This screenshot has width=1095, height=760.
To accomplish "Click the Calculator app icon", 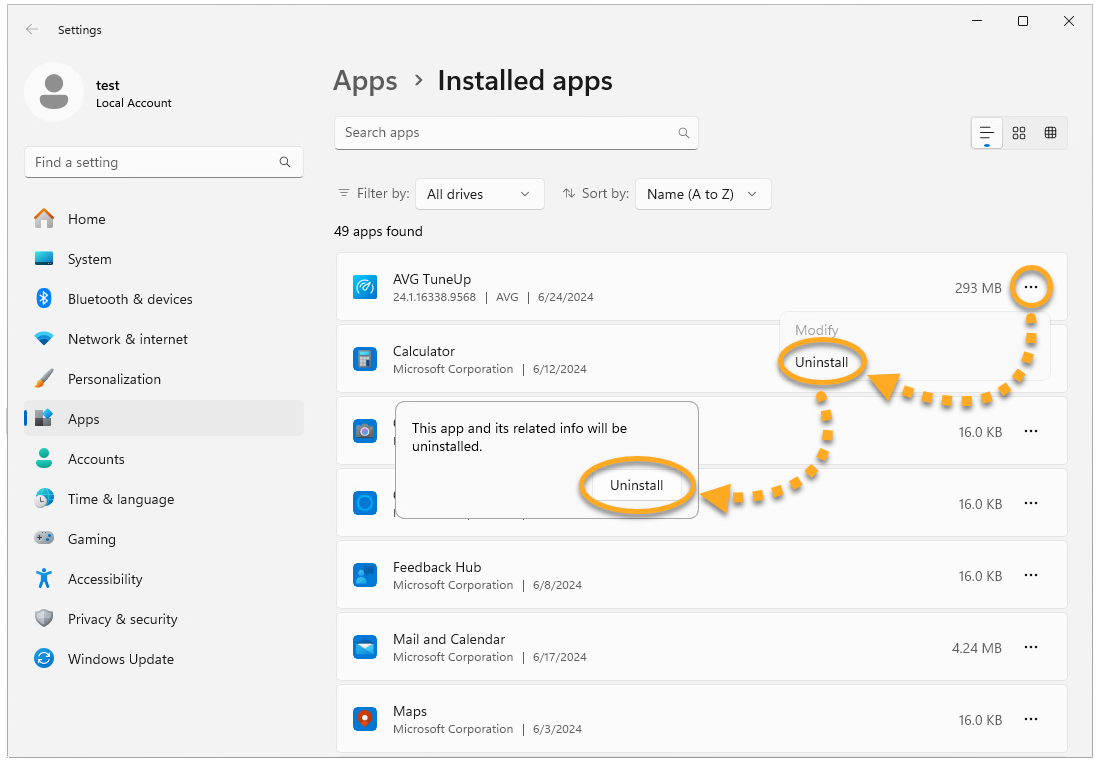I will pyautogui.click(x=364, y=360).
